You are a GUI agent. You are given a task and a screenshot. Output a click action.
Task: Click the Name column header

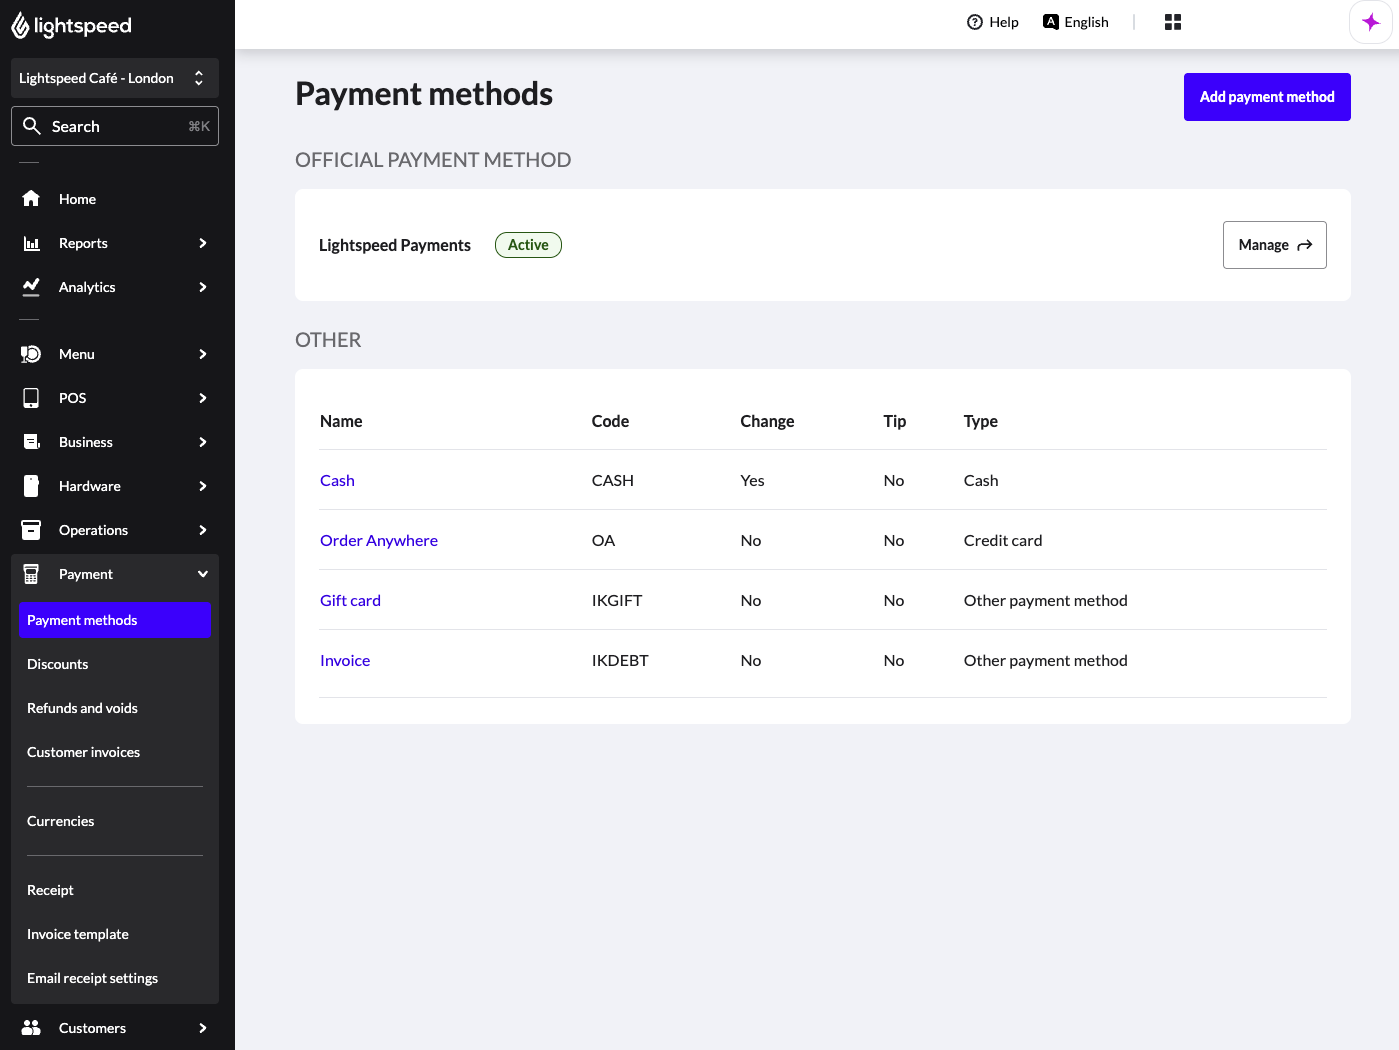coord(341,421)
